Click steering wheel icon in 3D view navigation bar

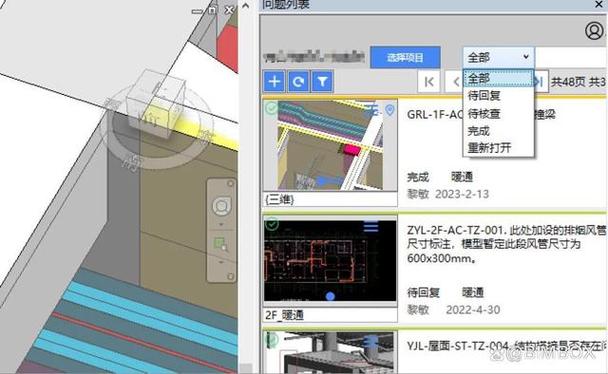[221, 206]
